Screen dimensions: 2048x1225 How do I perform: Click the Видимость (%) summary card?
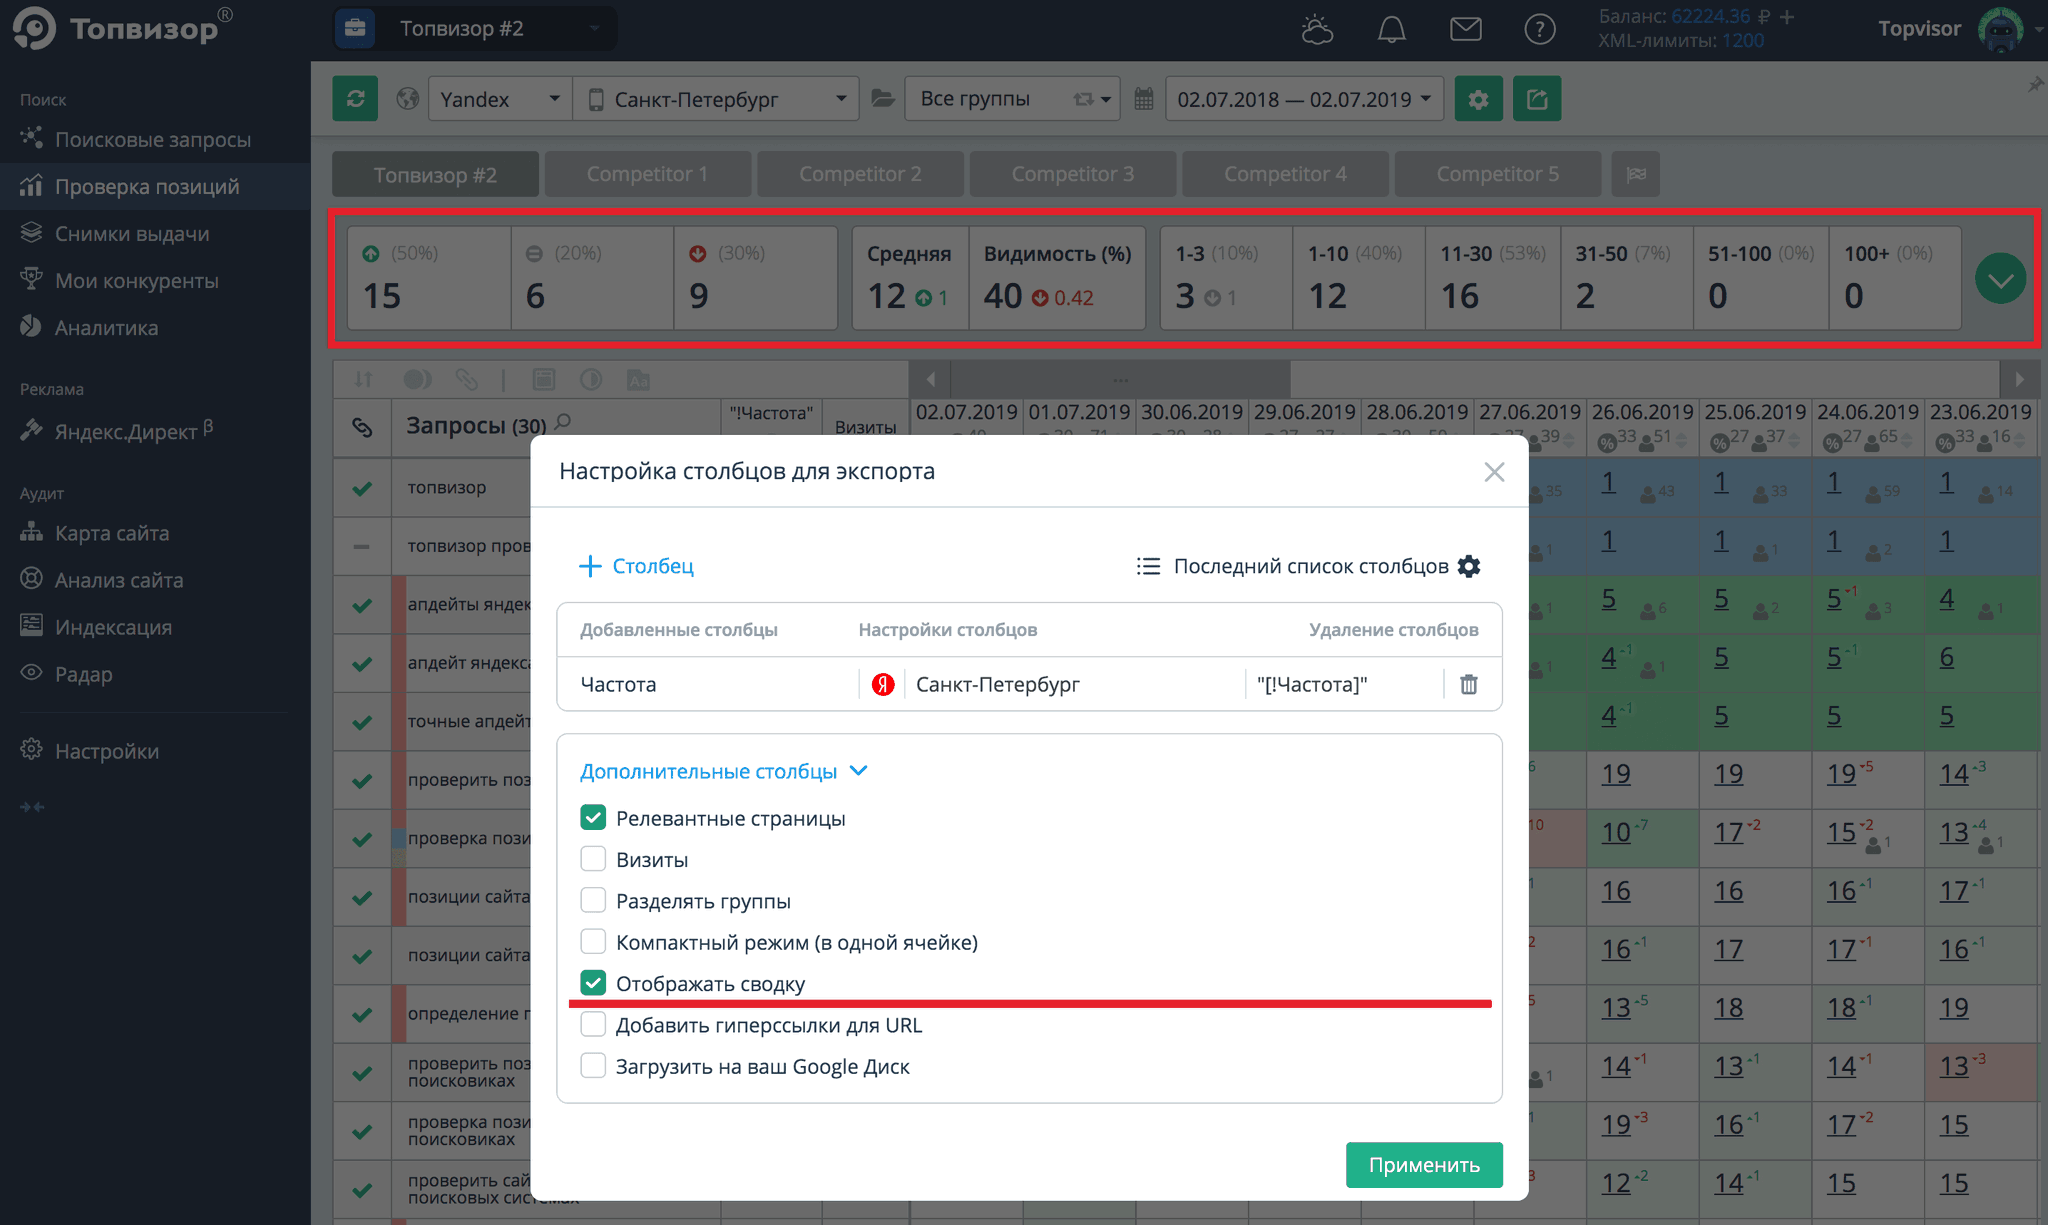click(x=1057, y=278)
